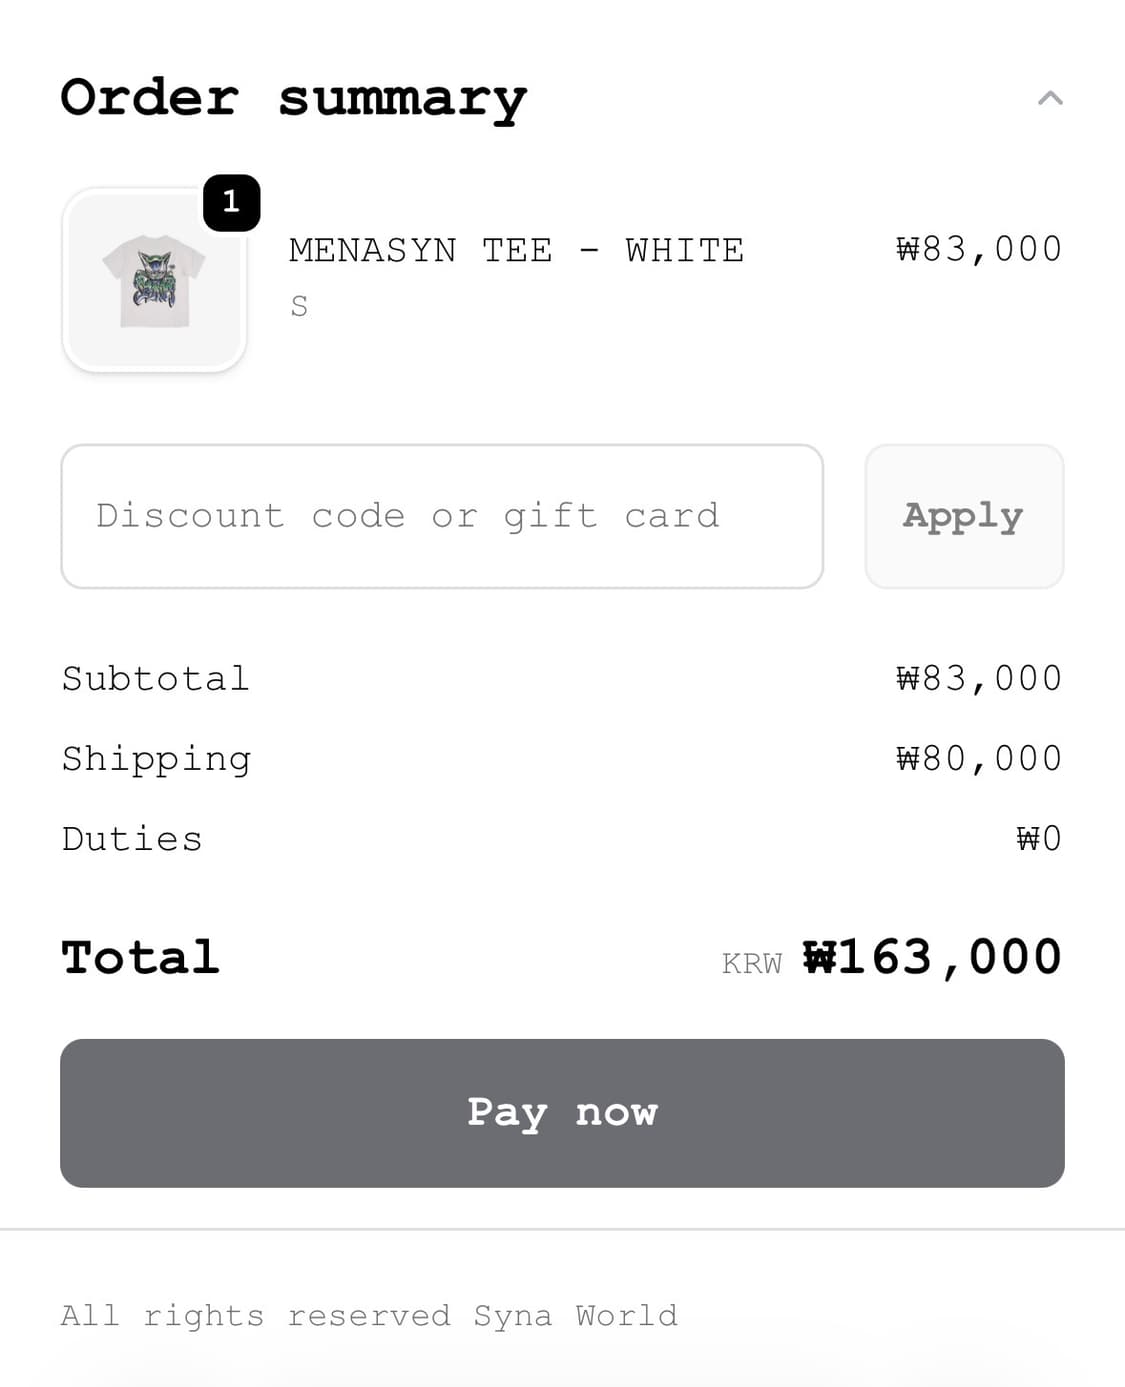Click the KRW currency indicator
This screenshot has width=1125, height=1387.
point(752,963)
